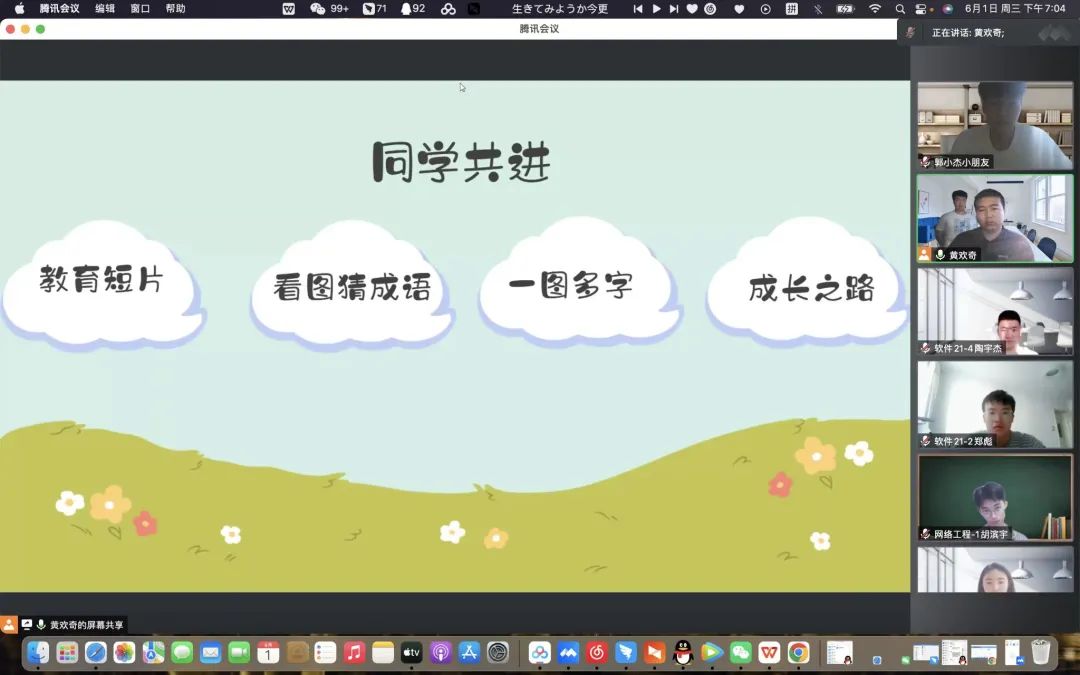Open Spotlight search in menu bar
Screen dimensions: 1080x675
pos(900,8)
